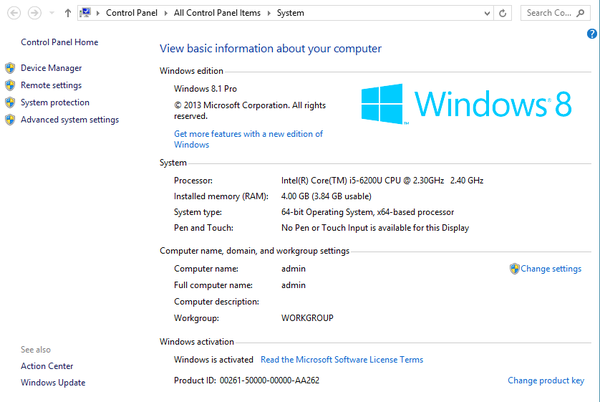Click the shield icon beside Remote settings
Image resolution: width=600 pixels, height=402 pixels.
coord(10,85)
